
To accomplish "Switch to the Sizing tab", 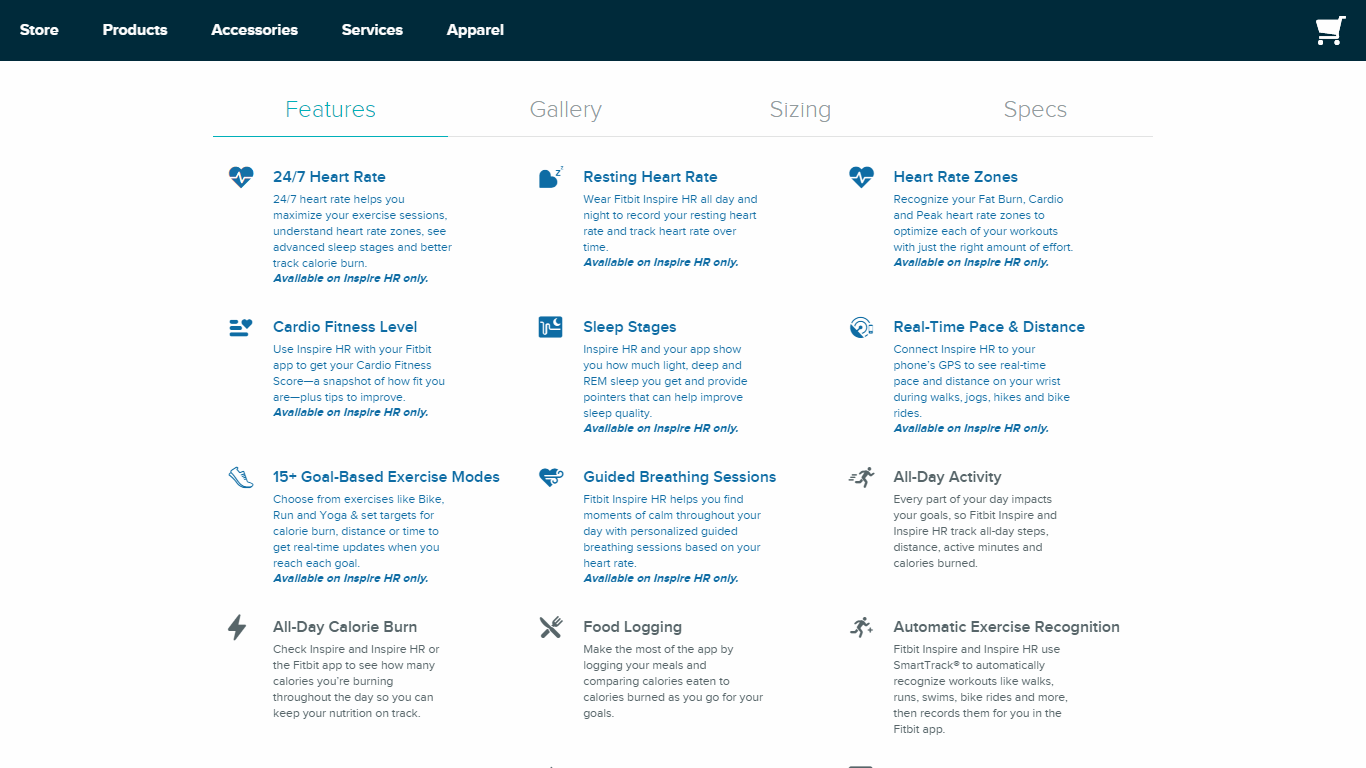I will point(800,110).
